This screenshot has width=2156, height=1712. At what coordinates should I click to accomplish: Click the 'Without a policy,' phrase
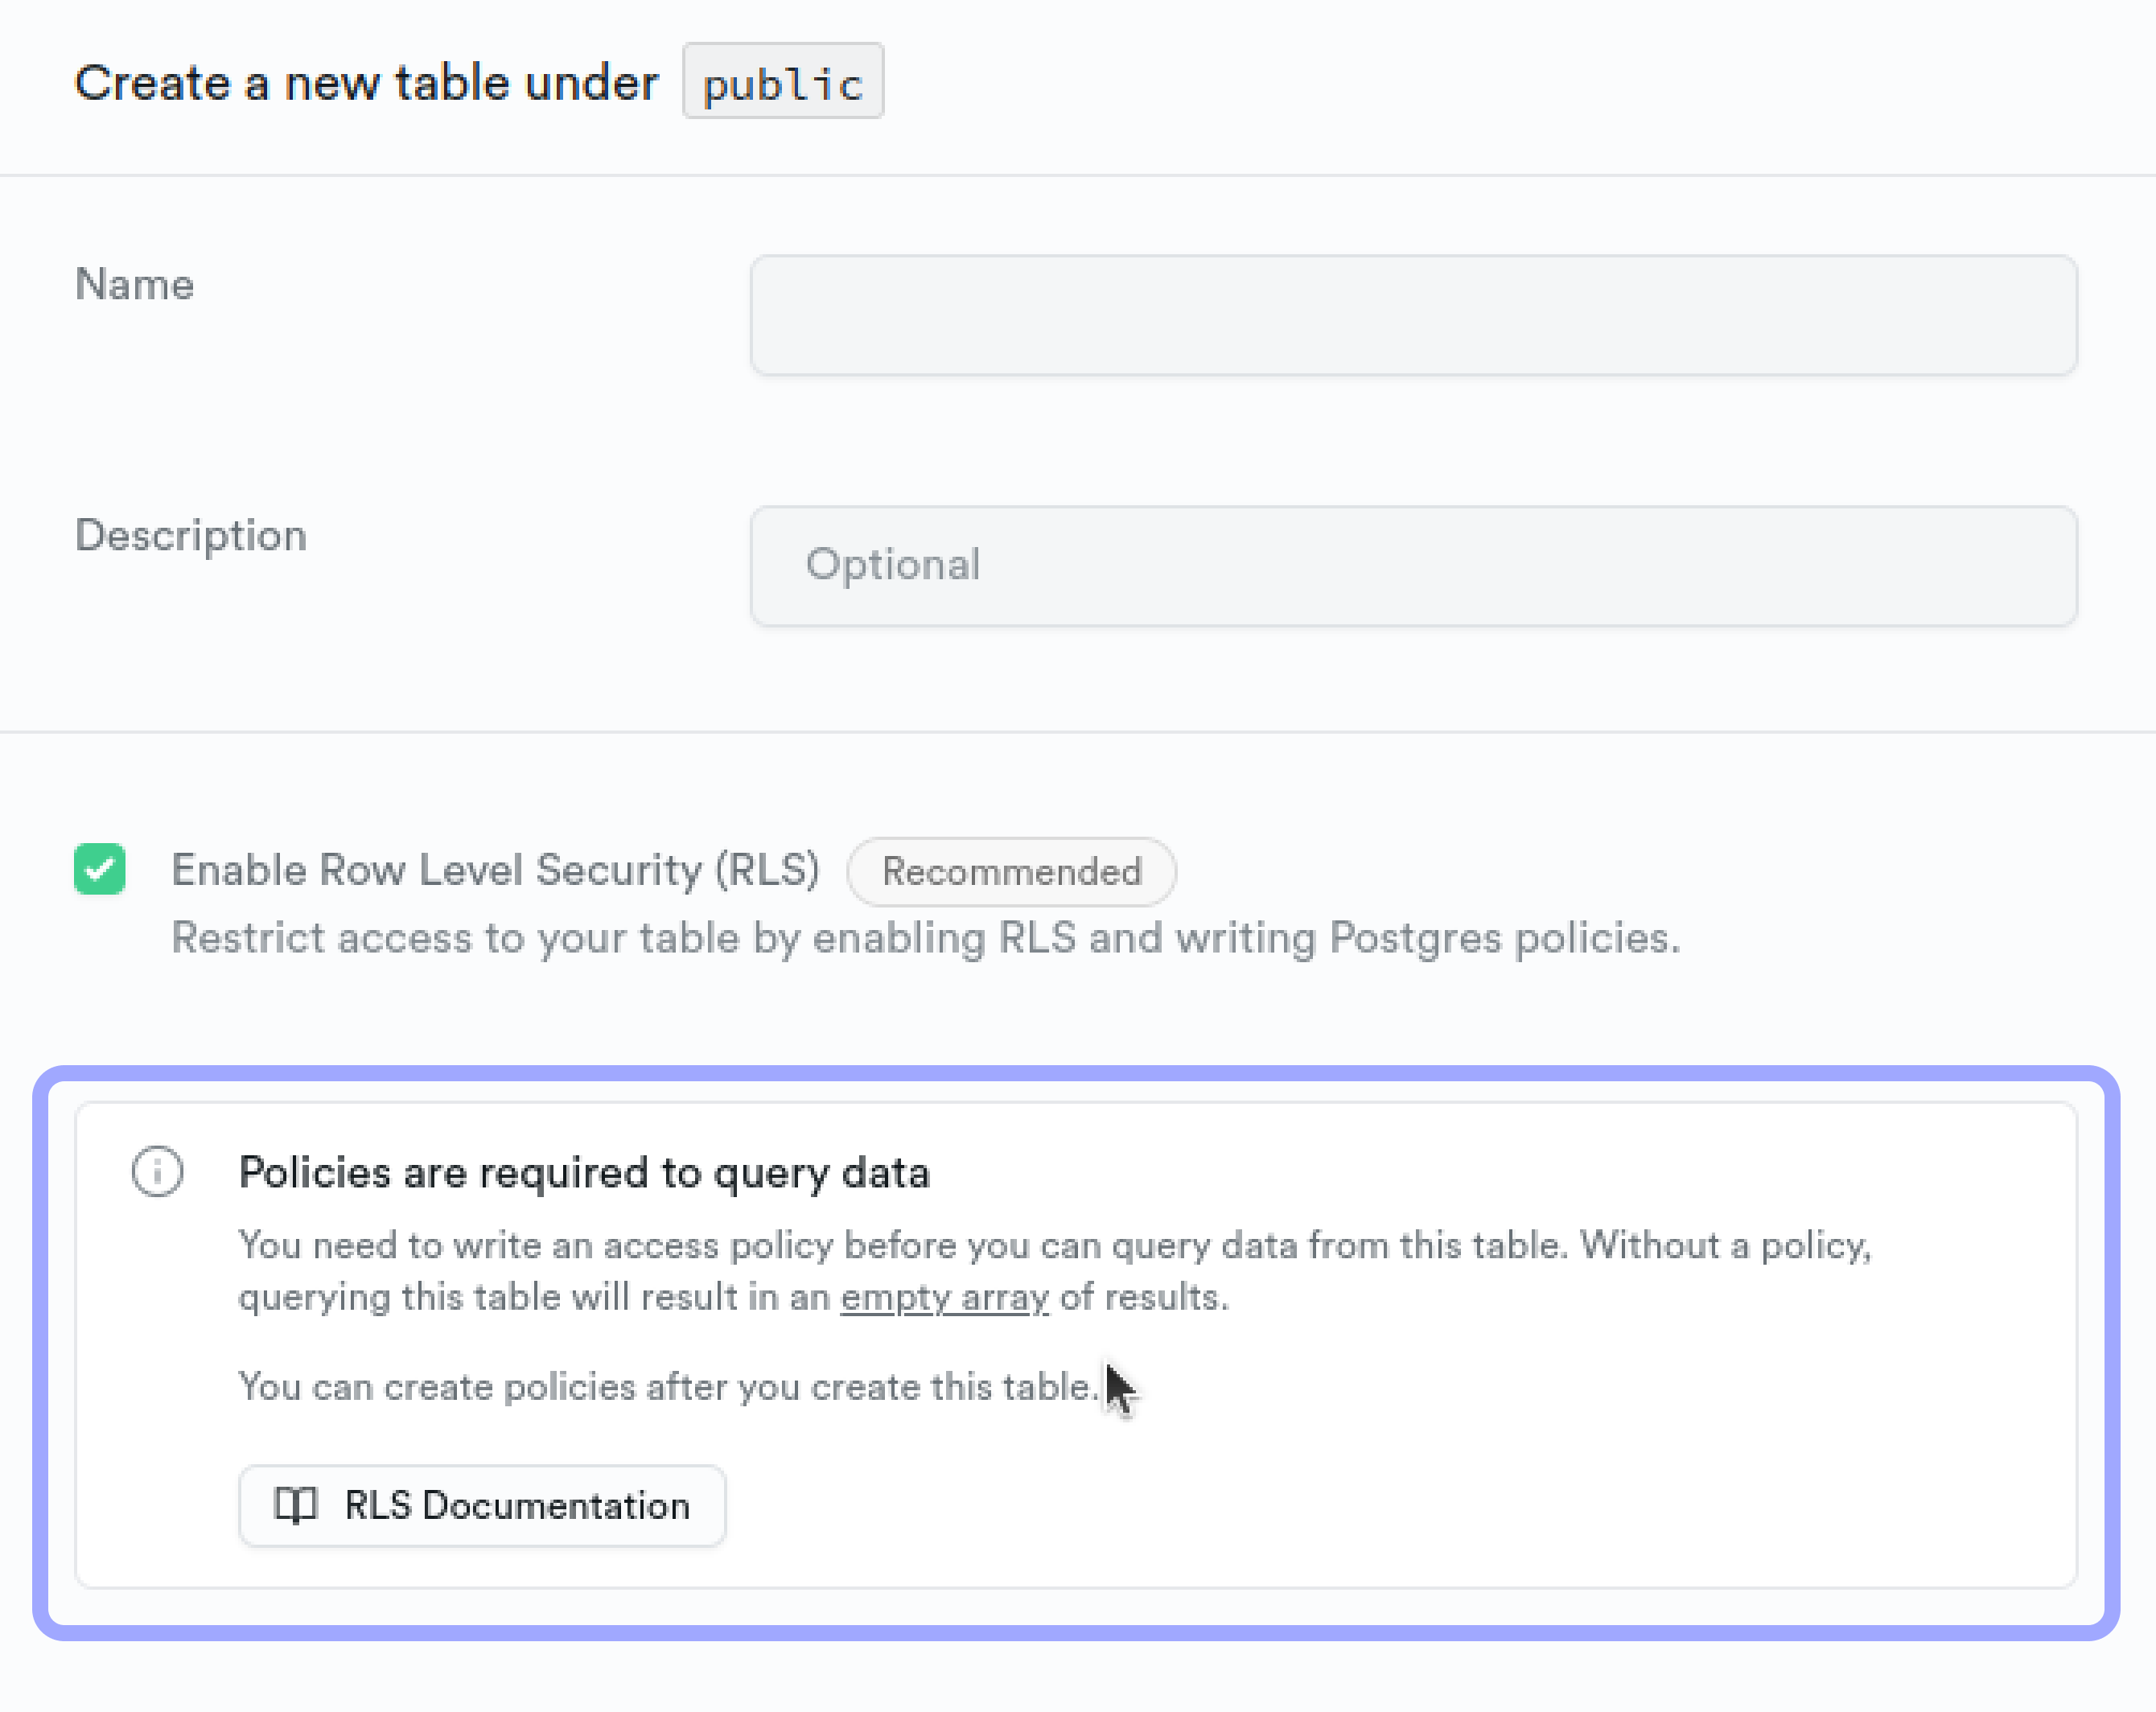1725,1246
